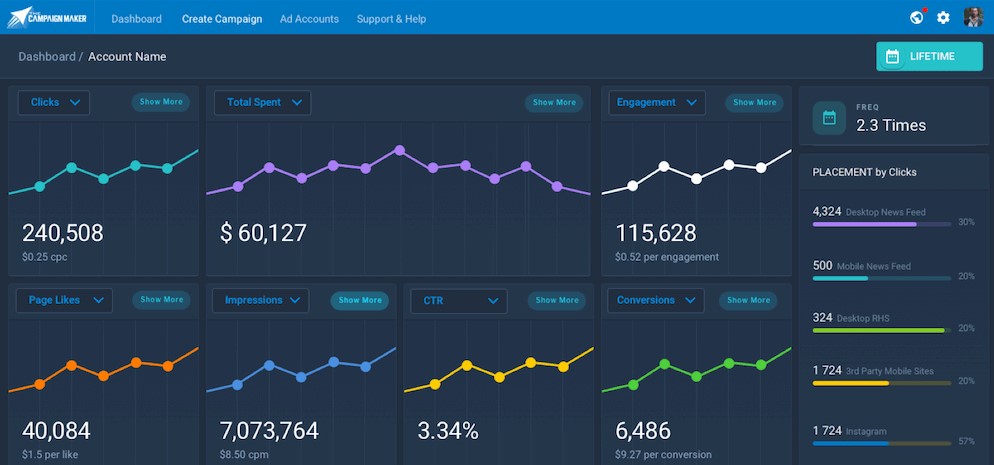Click the user profile avatar
The height and width of the screenshot is (465, 994).
pos(973,17)
